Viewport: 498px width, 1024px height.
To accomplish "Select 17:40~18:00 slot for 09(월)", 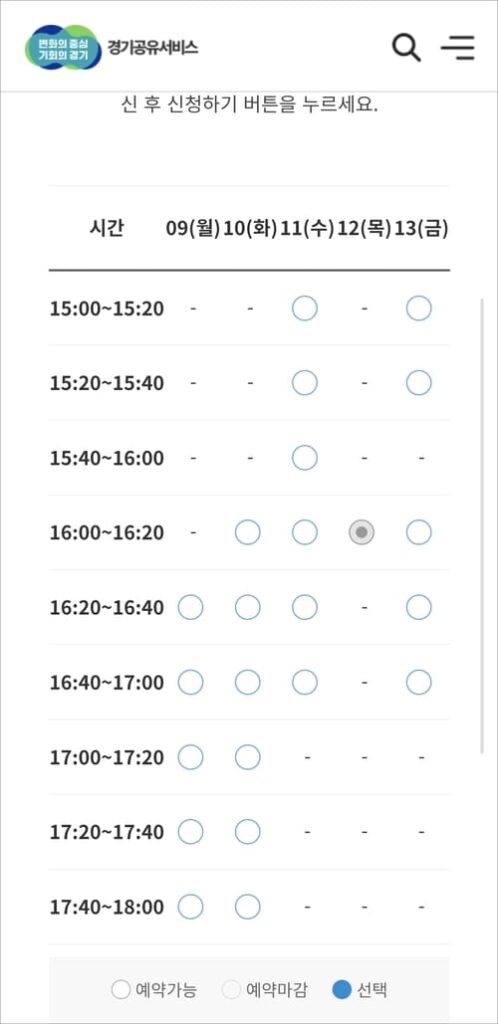I will 191,906.
